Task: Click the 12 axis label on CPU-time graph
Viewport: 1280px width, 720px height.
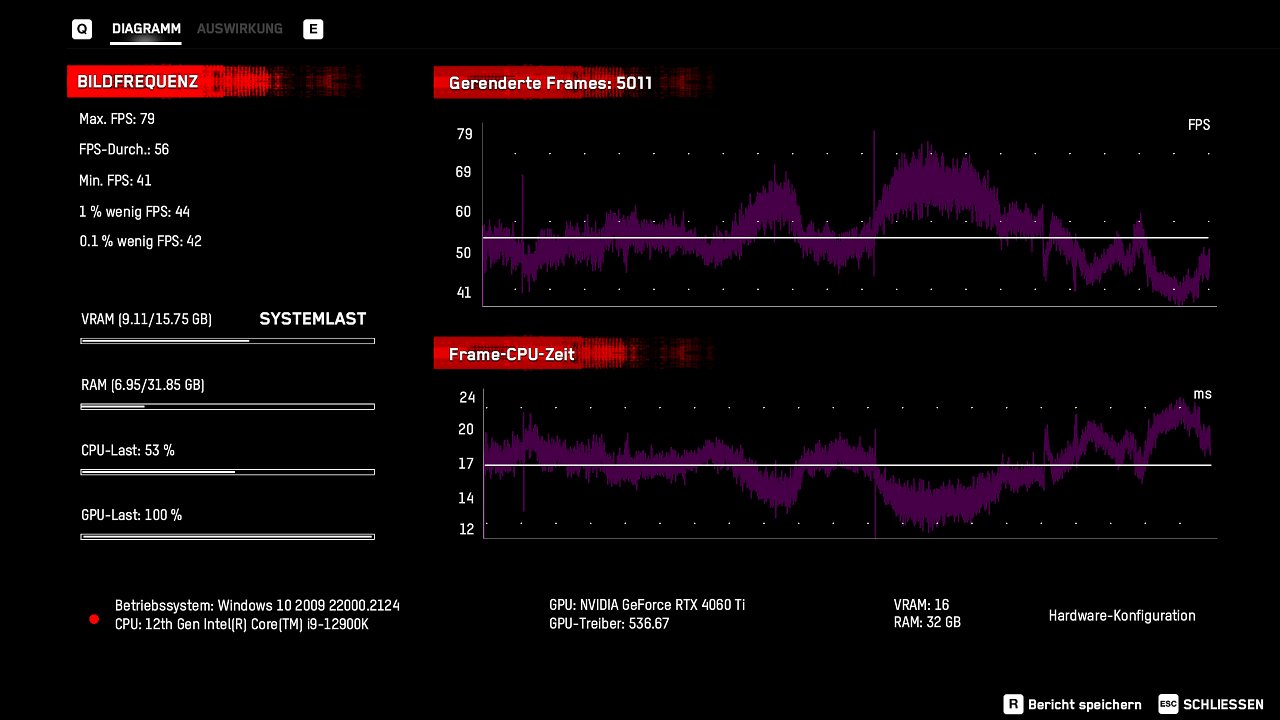Action: click(467, 530)
